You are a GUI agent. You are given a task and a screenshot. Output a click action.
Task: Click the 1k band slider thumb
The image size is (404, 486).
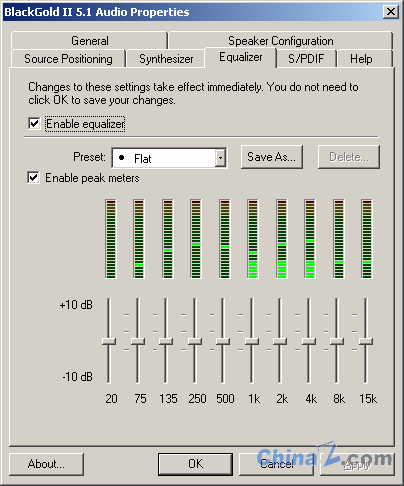click(x=252, y=341)
